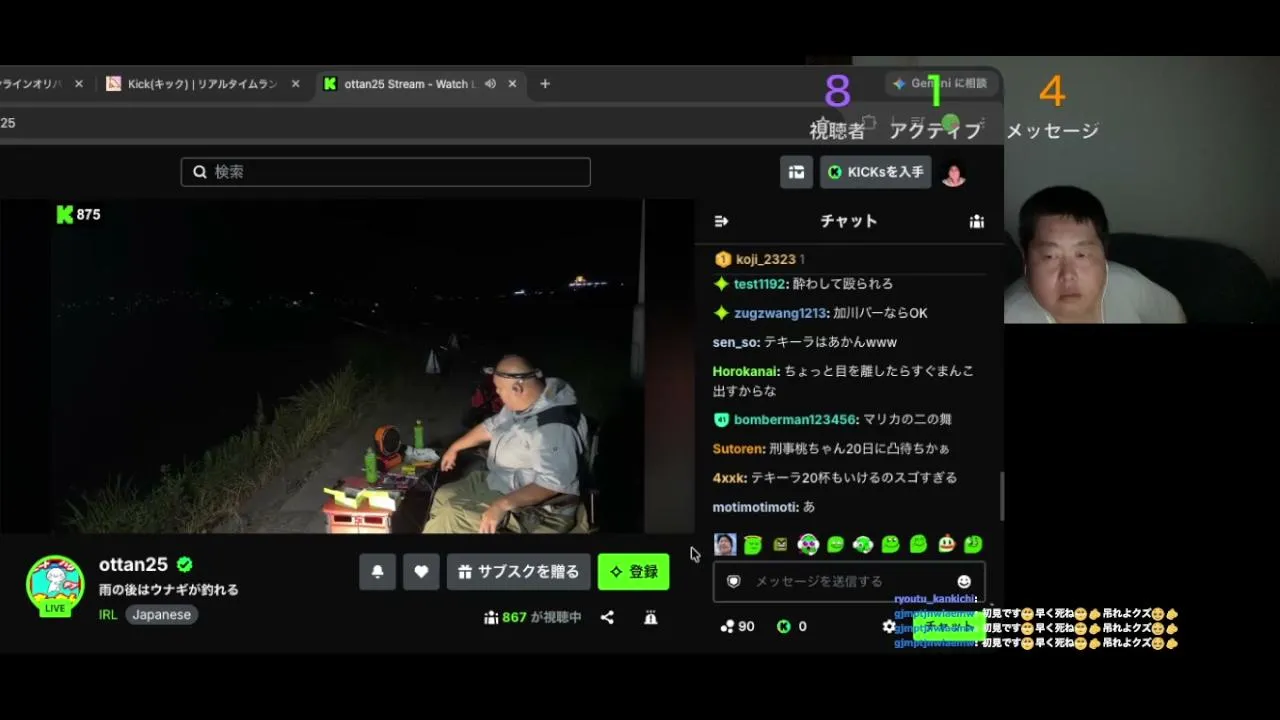
Task: Click the メッセージを送信する message input
Action: tap(849, 581)
